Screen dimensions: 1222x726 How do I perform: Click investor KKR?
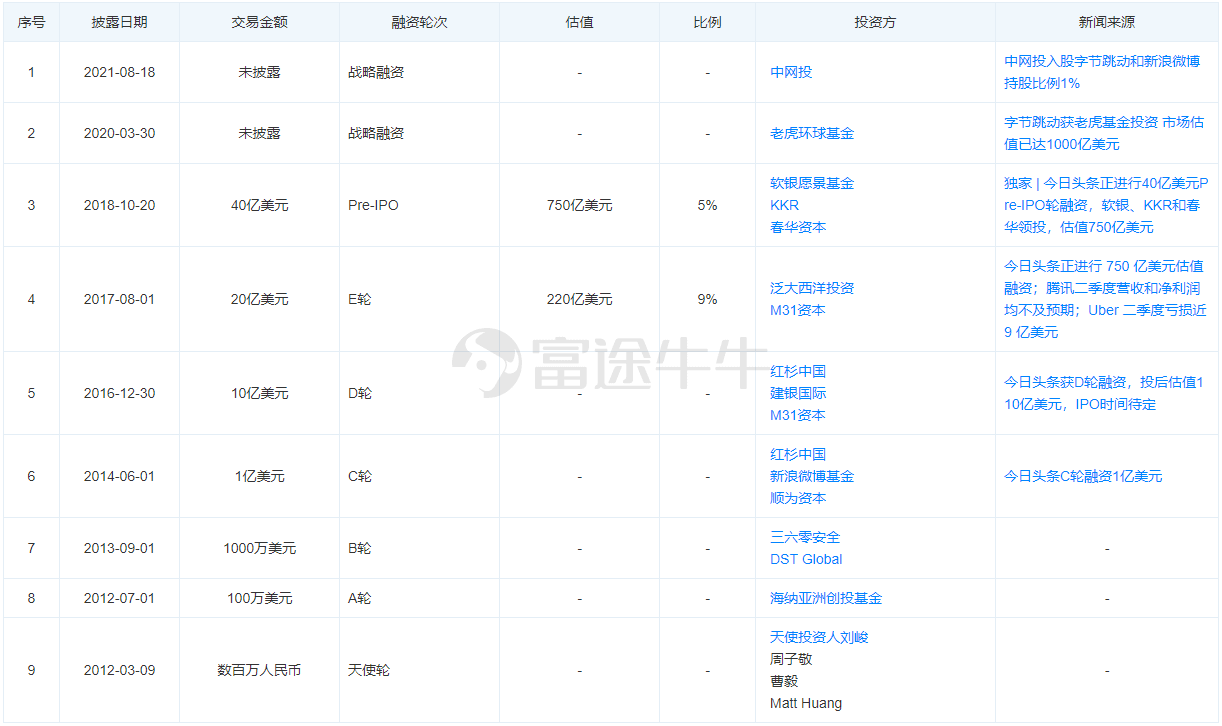[x=785, y=205]
